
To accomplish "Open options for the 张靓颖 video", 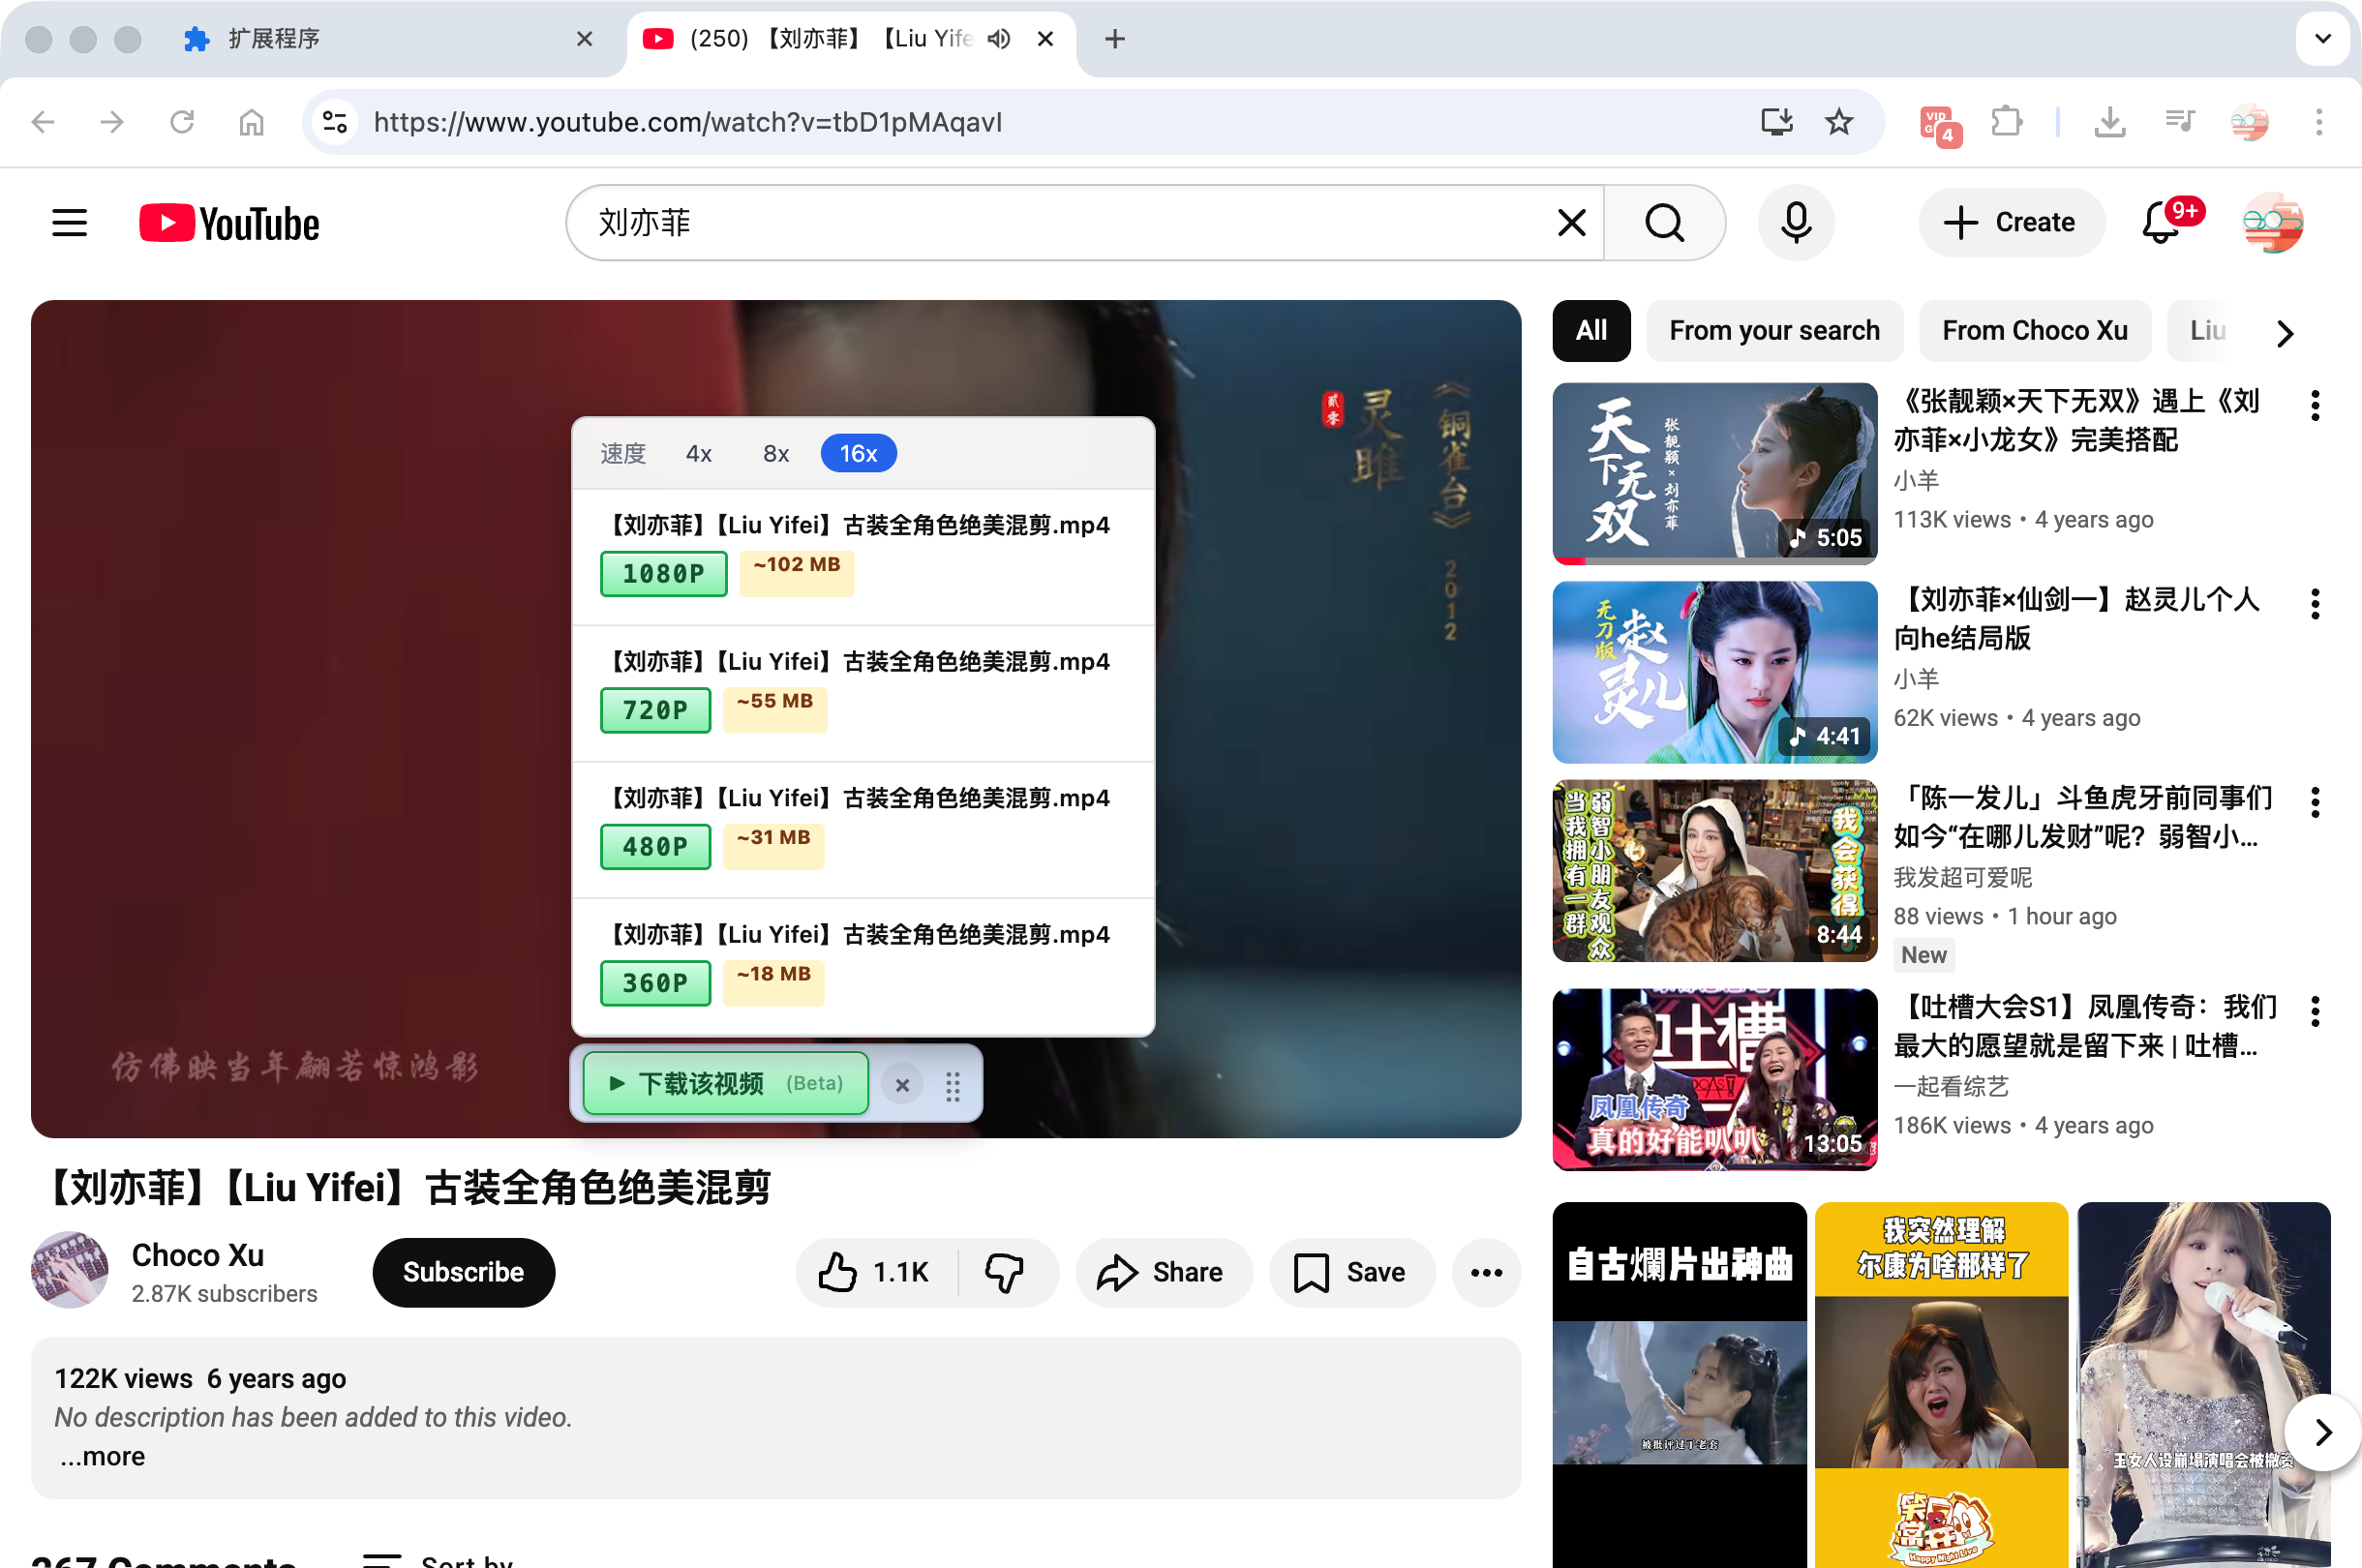I will coord(2314,405).
